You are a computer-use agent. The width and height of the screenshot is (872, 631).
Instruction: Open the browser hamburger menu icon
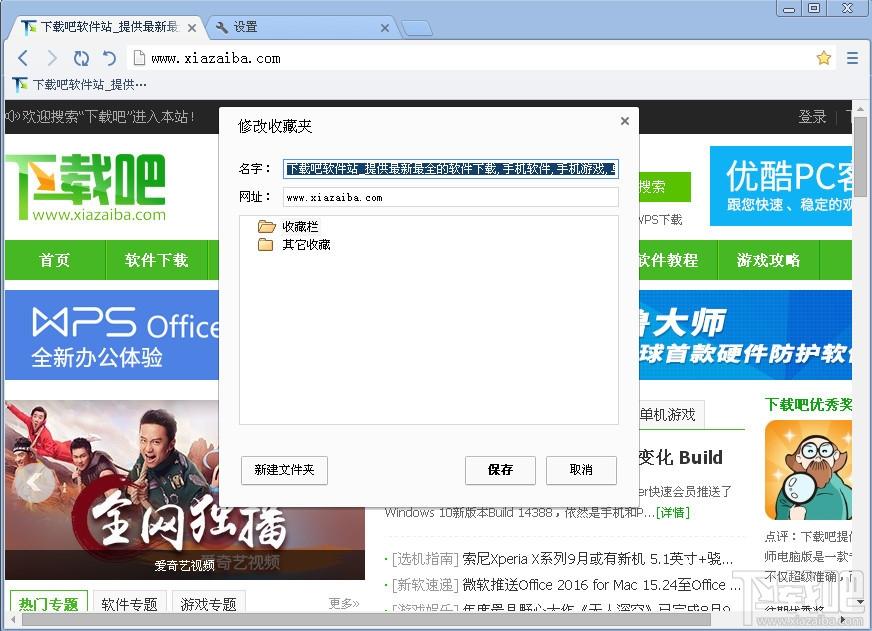pyautogui.click(x=852, y=58)
